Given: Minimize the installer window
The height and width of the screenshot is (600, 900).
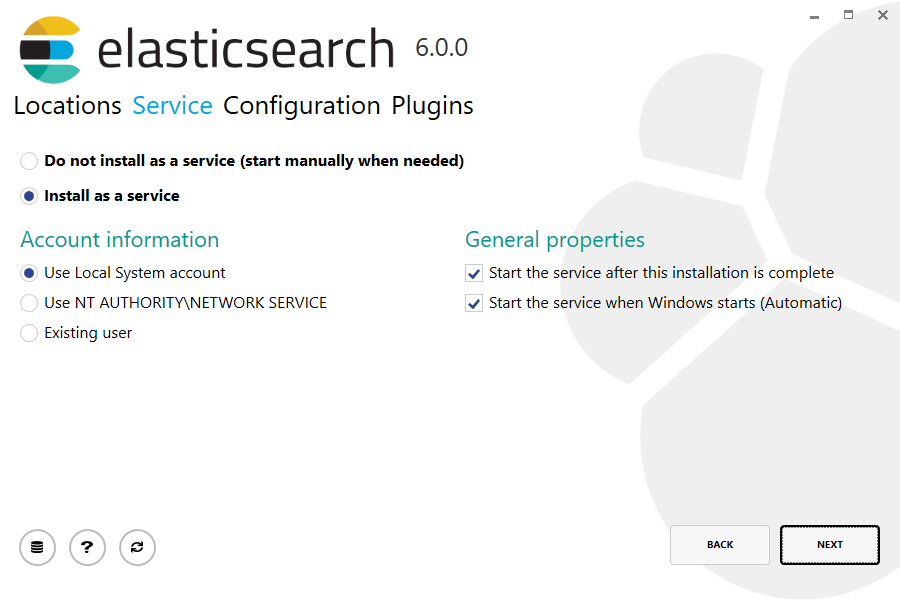Looking at the screenshot, I should pos(815,15).
